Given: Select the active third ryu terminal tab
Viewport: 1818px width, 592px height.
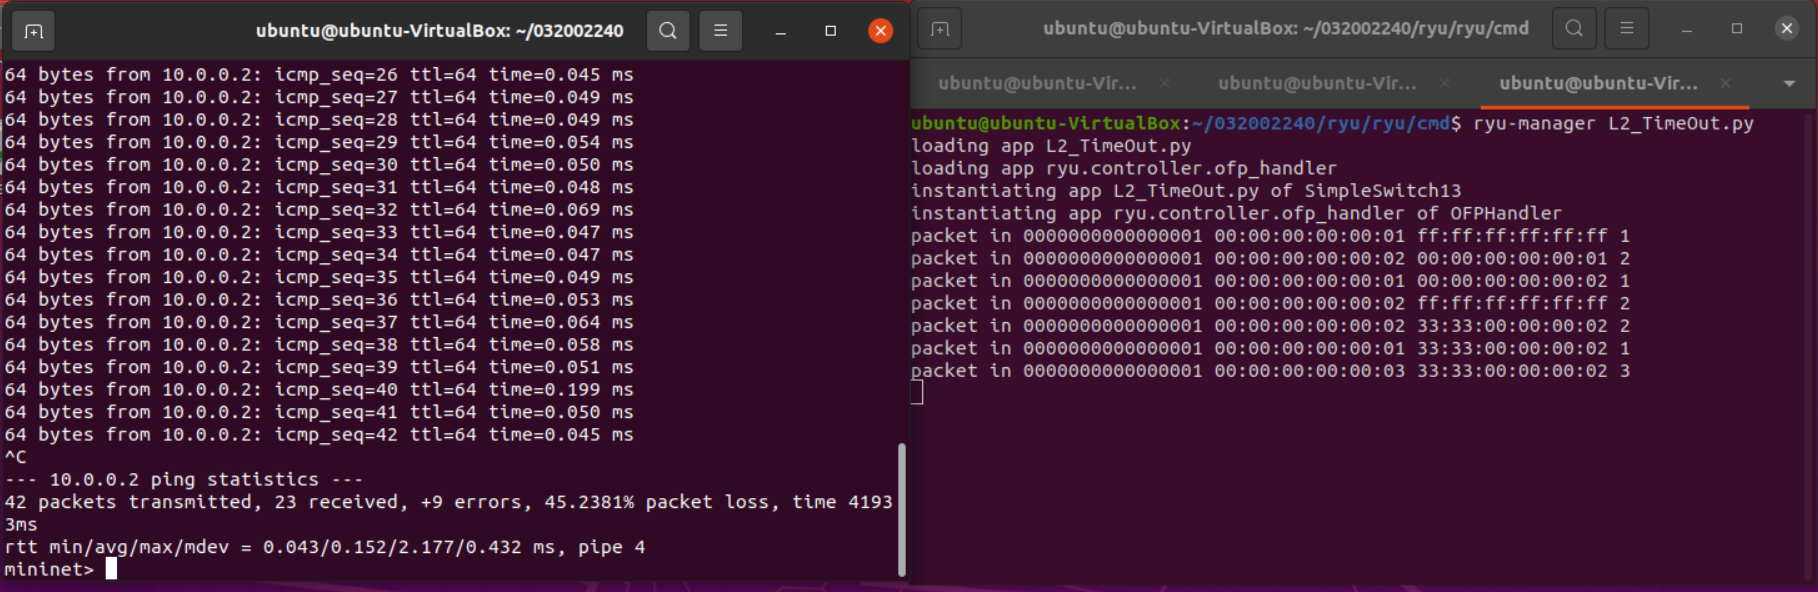Looking at the screenshot, I should (x=1598, y=83).
